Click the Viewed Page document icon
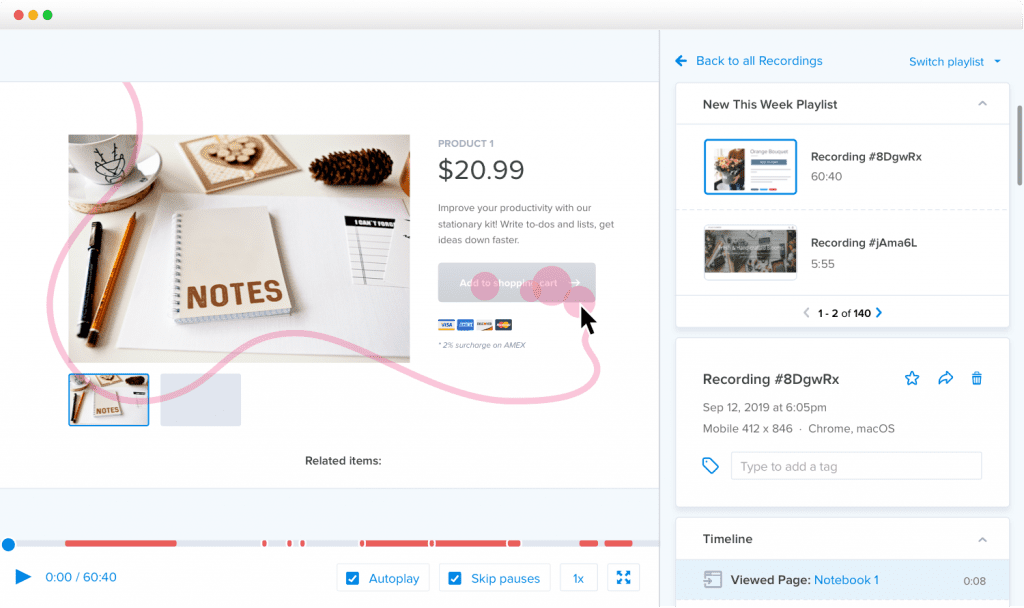The image size is (1024, 608). click(x=713, y=580)
